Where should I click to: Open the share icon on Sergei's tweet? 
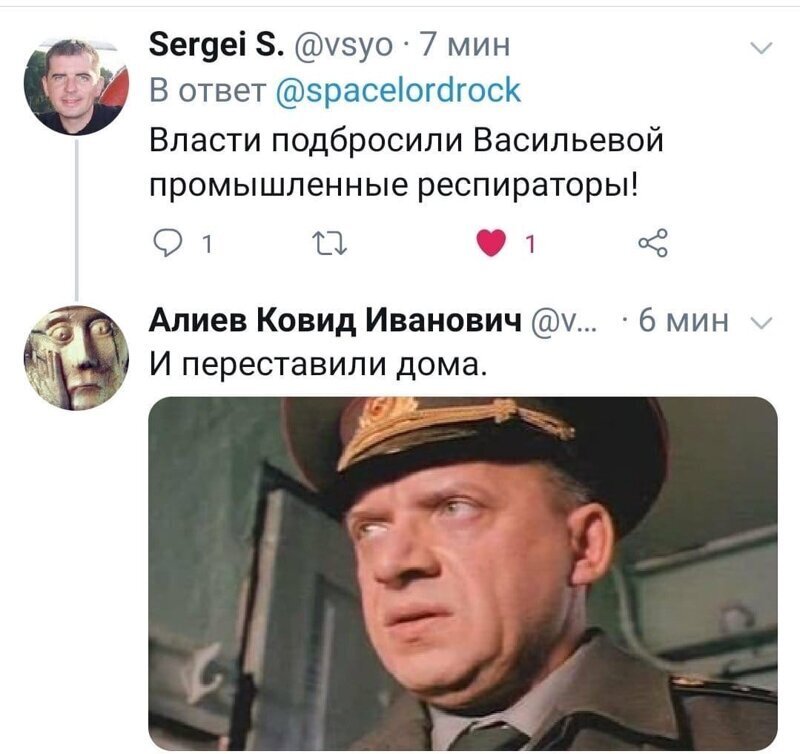653,243
